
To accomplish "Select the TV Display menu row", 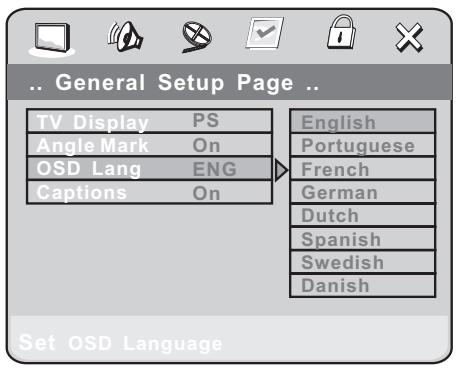I will [149, 121].
